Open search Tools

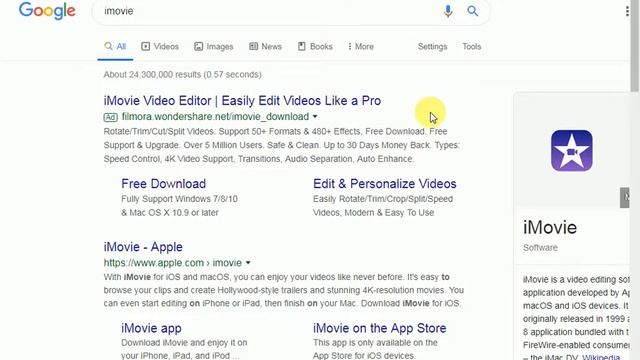[471, 47]
